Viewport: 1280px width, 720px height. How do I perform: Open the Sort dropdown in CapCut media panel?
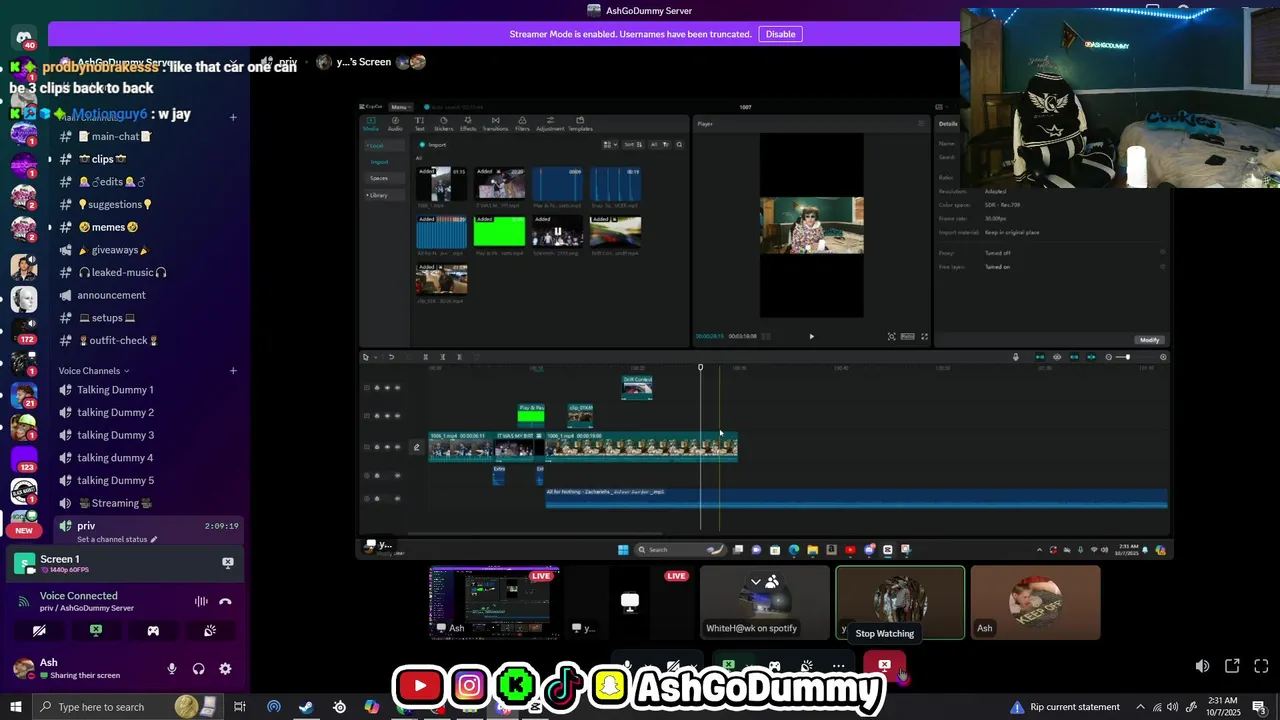[x=632, y=145]
